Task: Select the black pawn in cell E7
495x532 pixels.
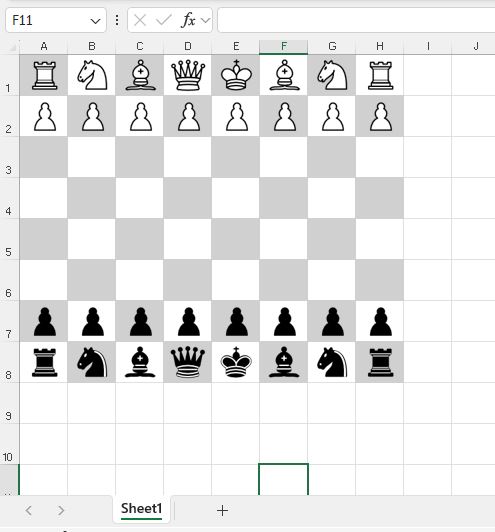Action: tap(237, 322)
